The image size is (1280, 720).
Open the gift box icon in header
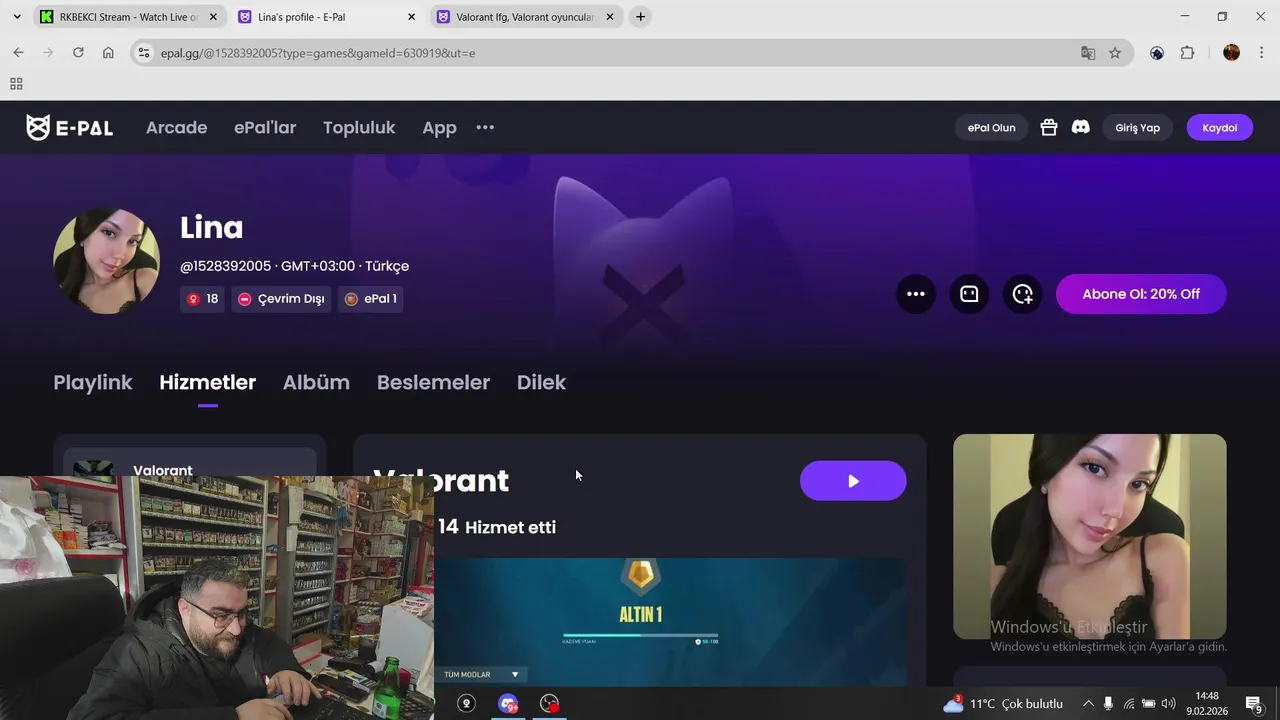point(1048,128)
